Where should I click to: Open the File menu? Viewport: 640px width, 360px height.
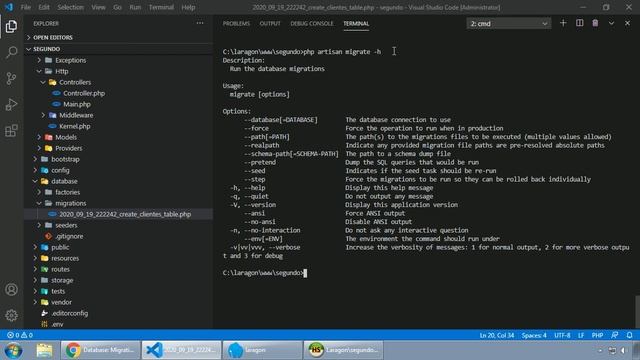[26, 7]
